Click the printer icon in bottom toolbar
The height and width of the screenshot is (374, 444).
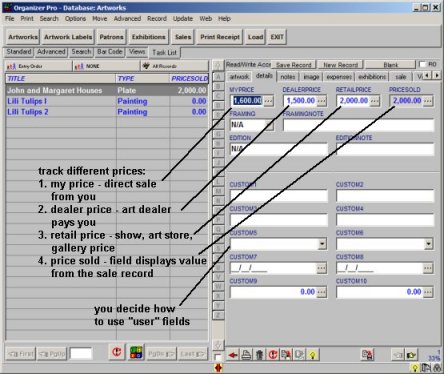coord(246,354)
